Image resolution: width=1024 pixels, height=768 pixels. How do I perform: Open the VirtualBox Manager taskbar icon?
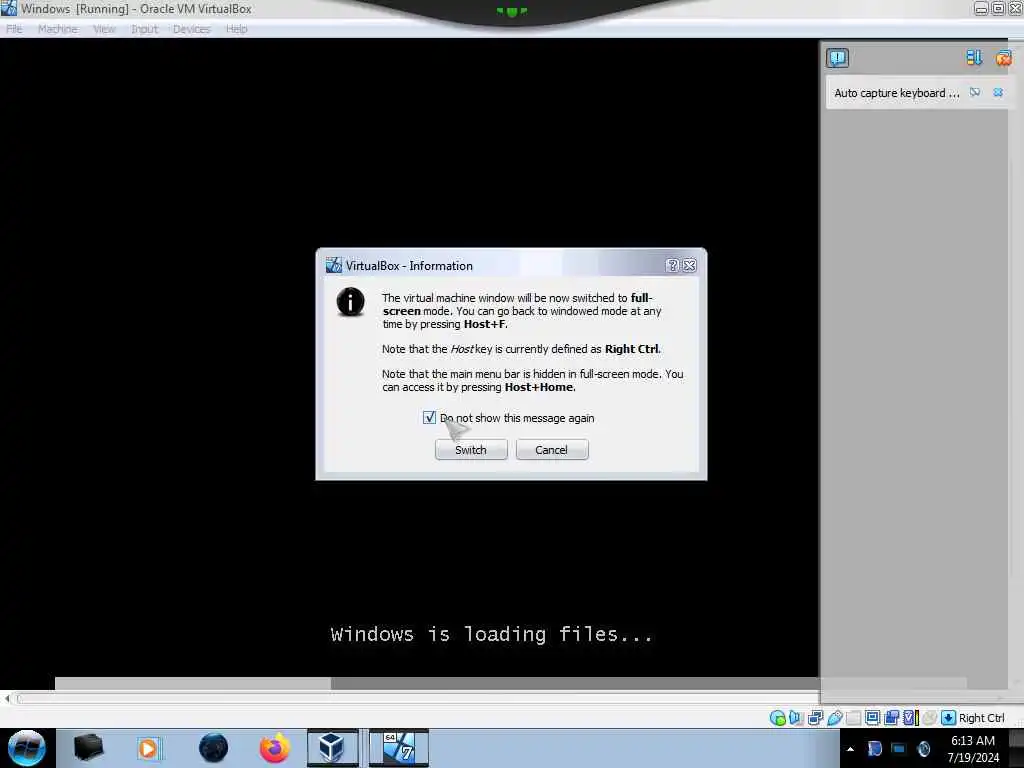pos(332,748)
